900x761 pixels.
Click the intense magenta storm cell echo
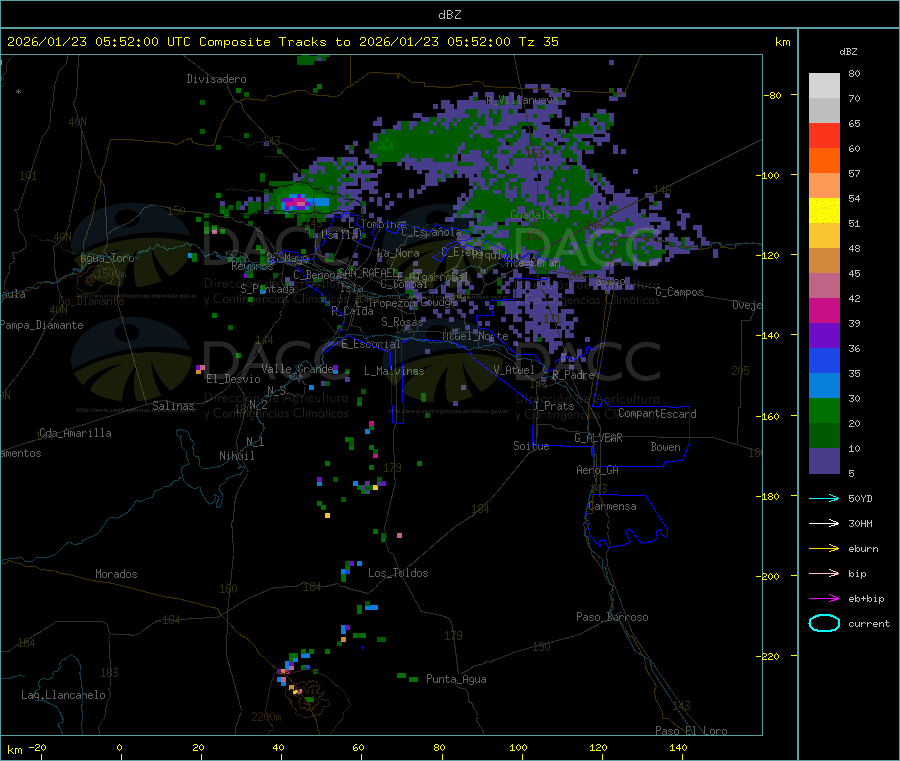[x=297, y=201]
